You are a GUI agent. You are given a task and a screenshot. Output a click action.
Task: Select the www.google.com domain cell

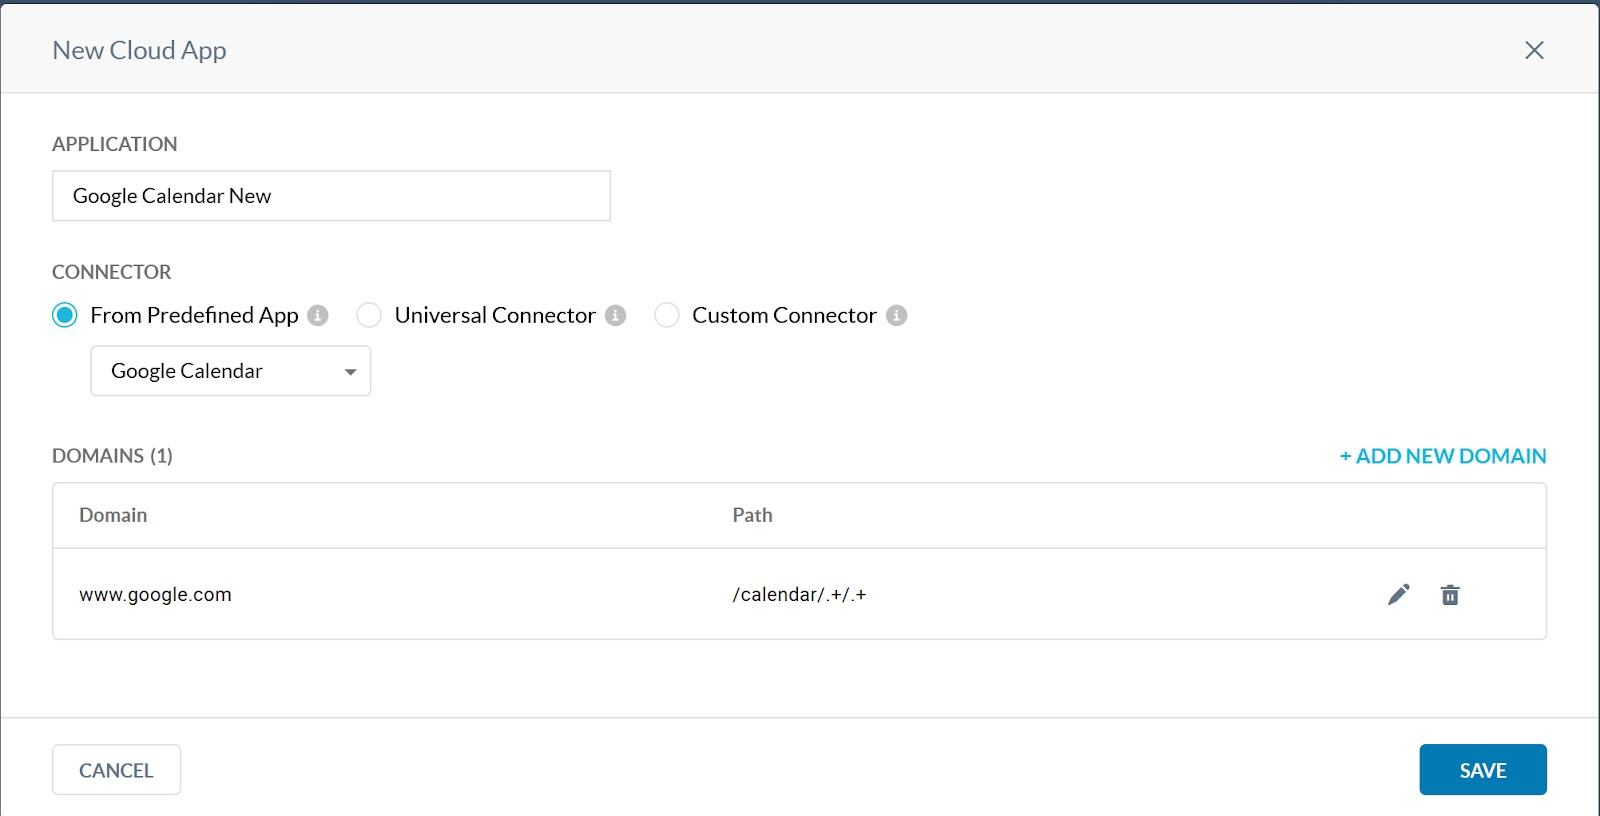[x=155, y=594]
